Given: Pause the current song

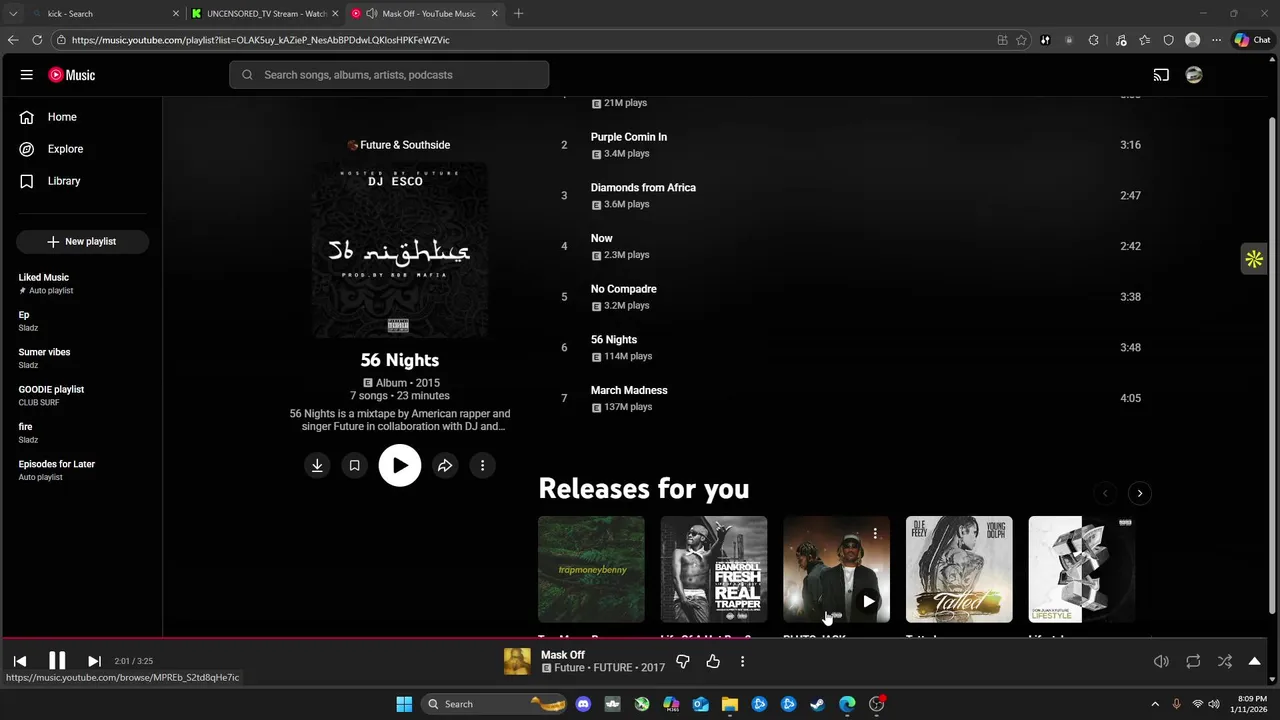Looking at the screenshot, I should [x=57, y=661].
